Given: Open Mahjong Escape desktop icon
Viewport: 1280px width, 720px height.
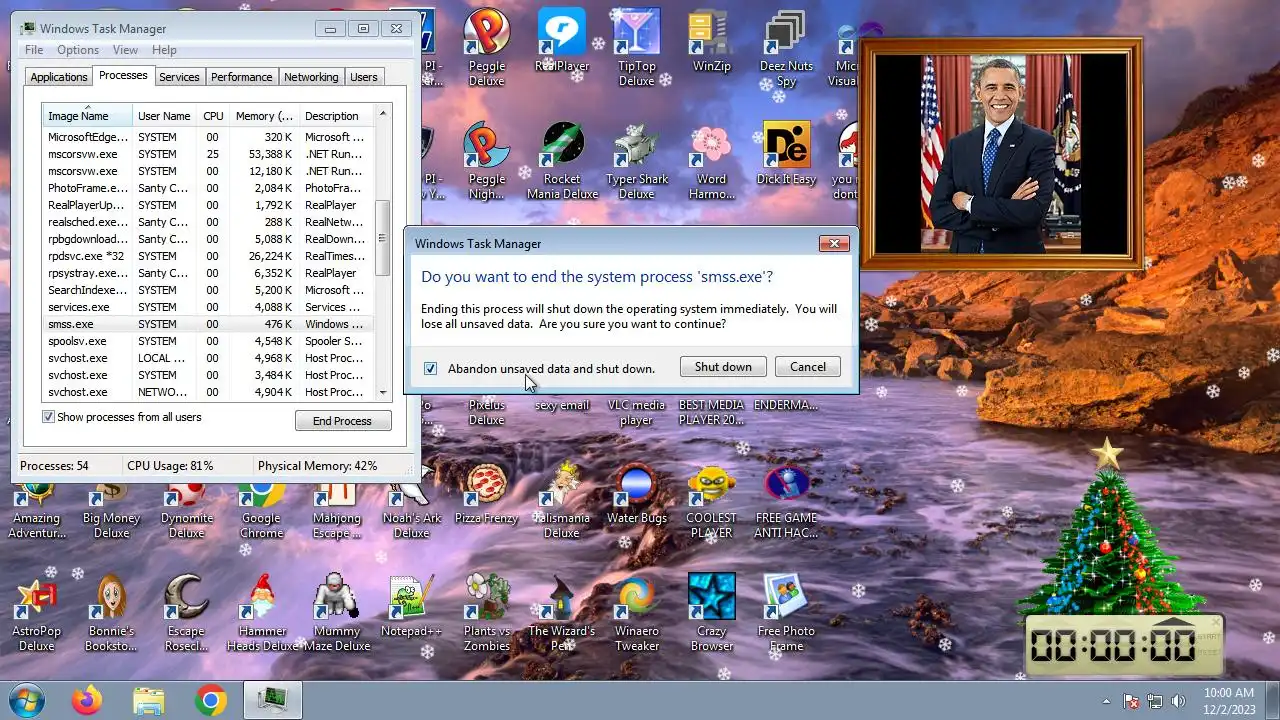Looking at the screenshot, I should [x=337, y=505].
